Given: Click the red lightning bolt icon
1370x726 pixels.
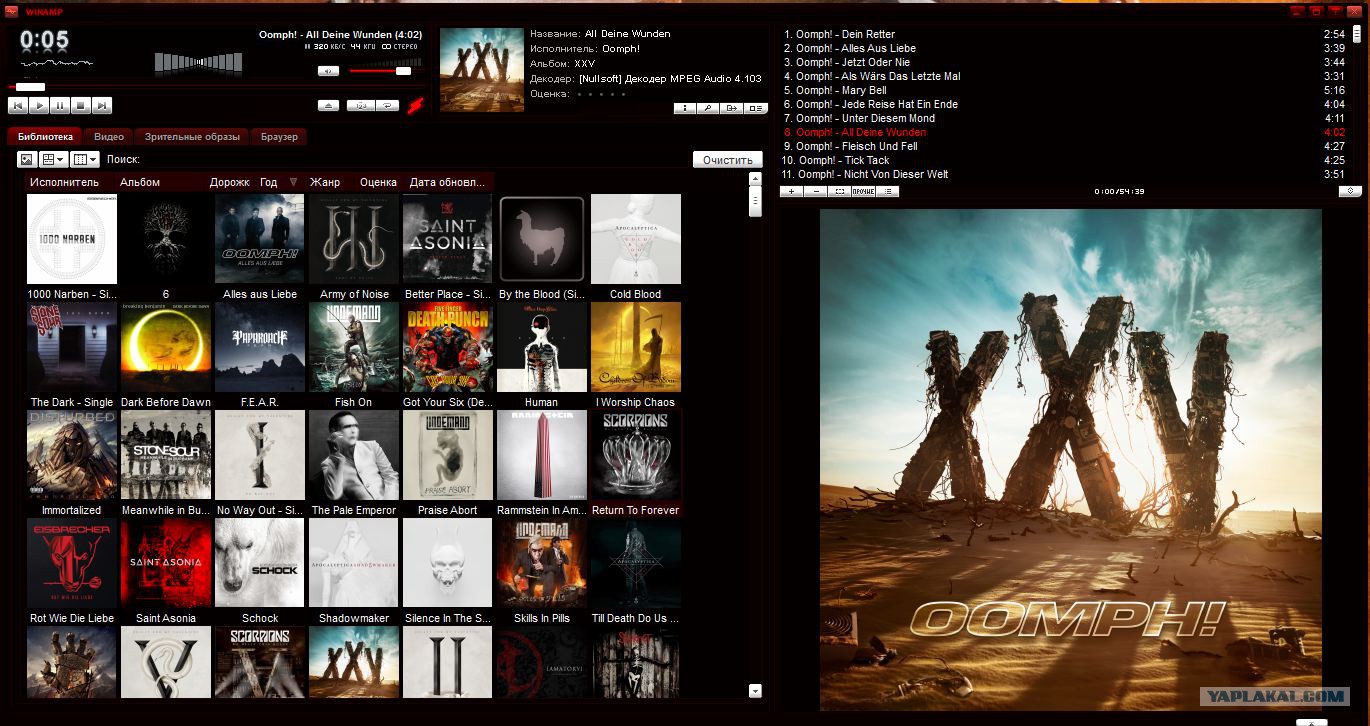Looking at the screenshot, I should pos(415,105).
